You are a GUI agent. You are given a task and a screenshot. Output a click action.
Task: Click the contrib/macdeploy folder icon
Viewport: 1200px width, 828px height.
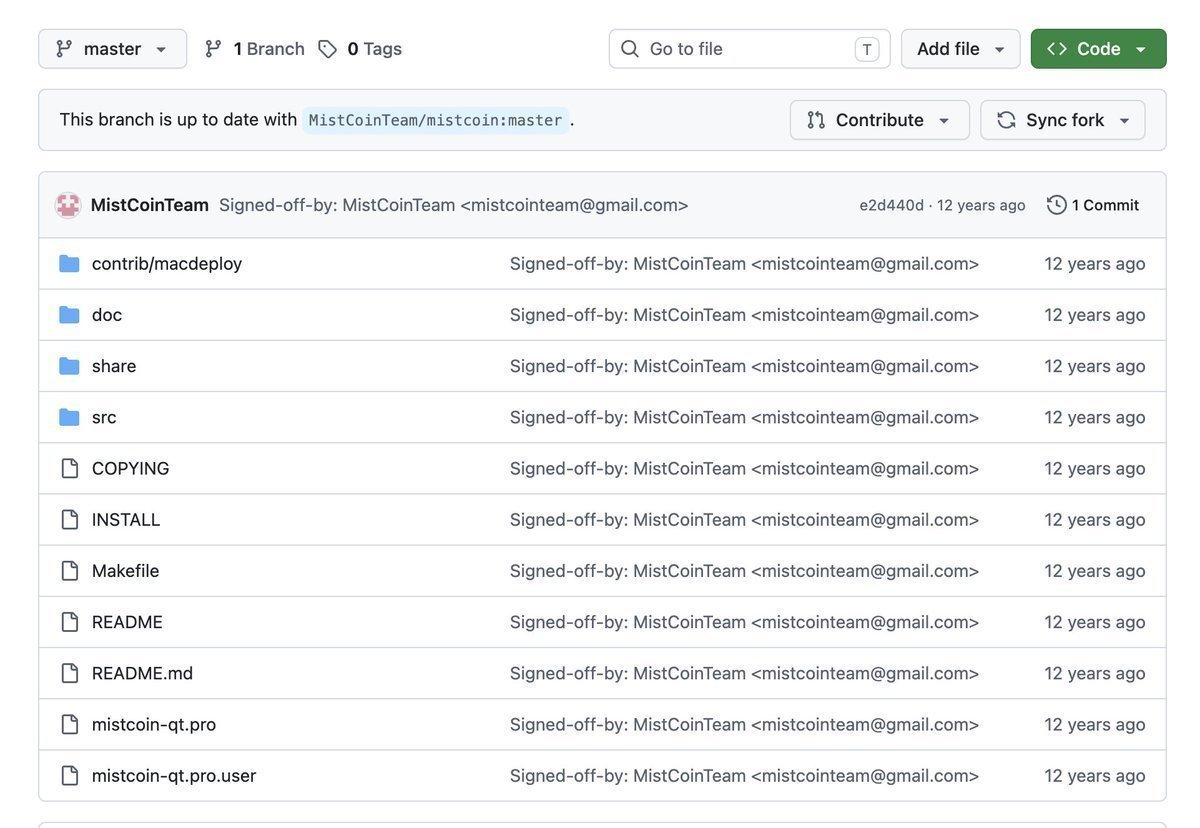coord(69,264)
